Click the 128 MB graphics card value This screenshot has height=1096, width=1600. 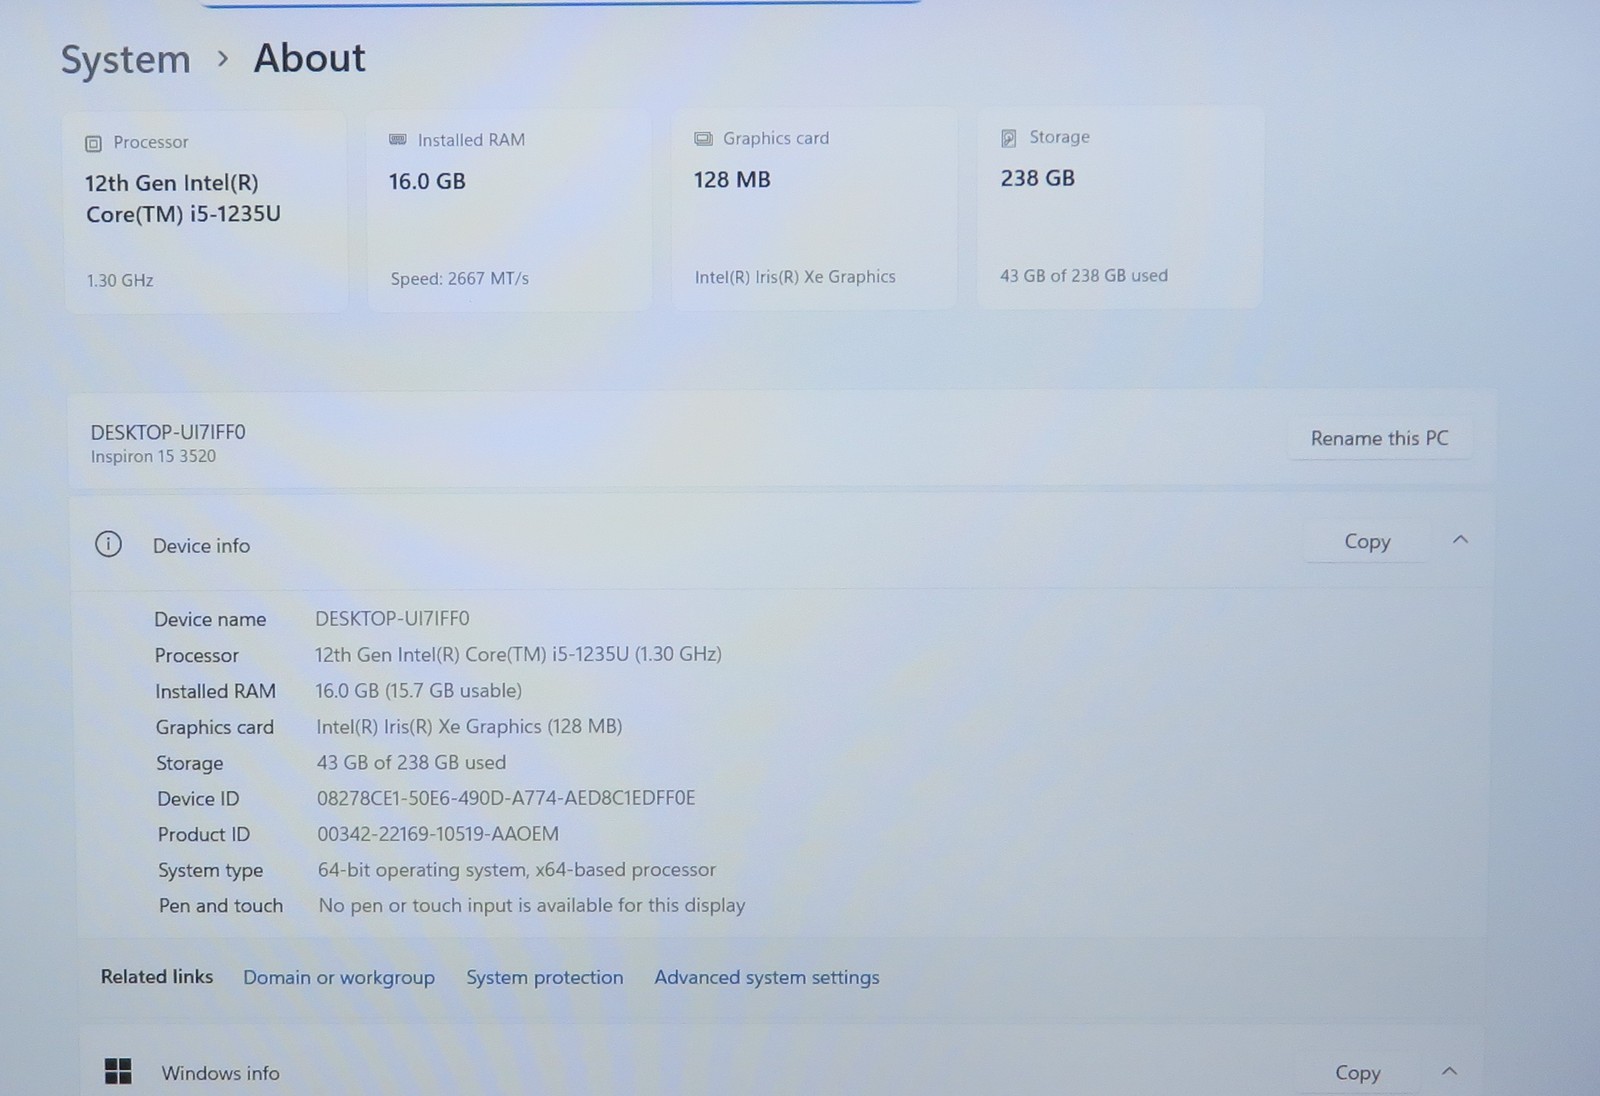732,180
